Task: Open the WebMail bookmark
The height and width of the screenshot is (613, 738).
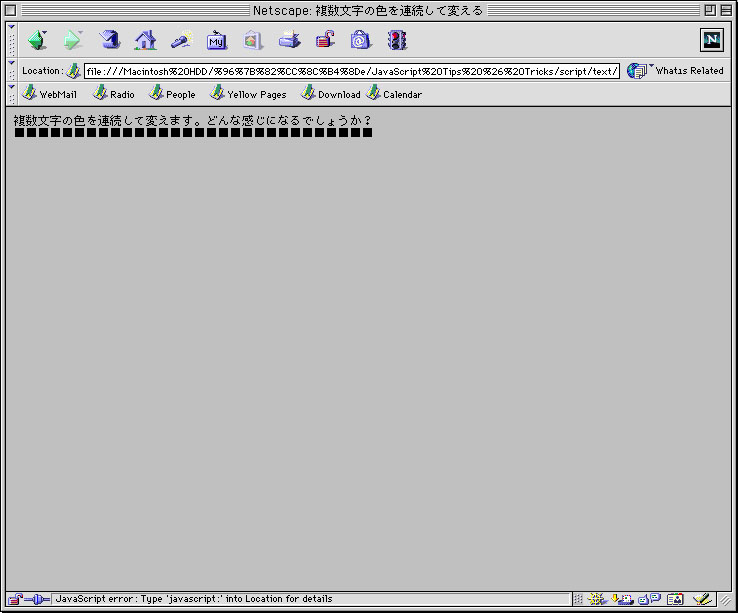Action: click(x=49, y=94)
